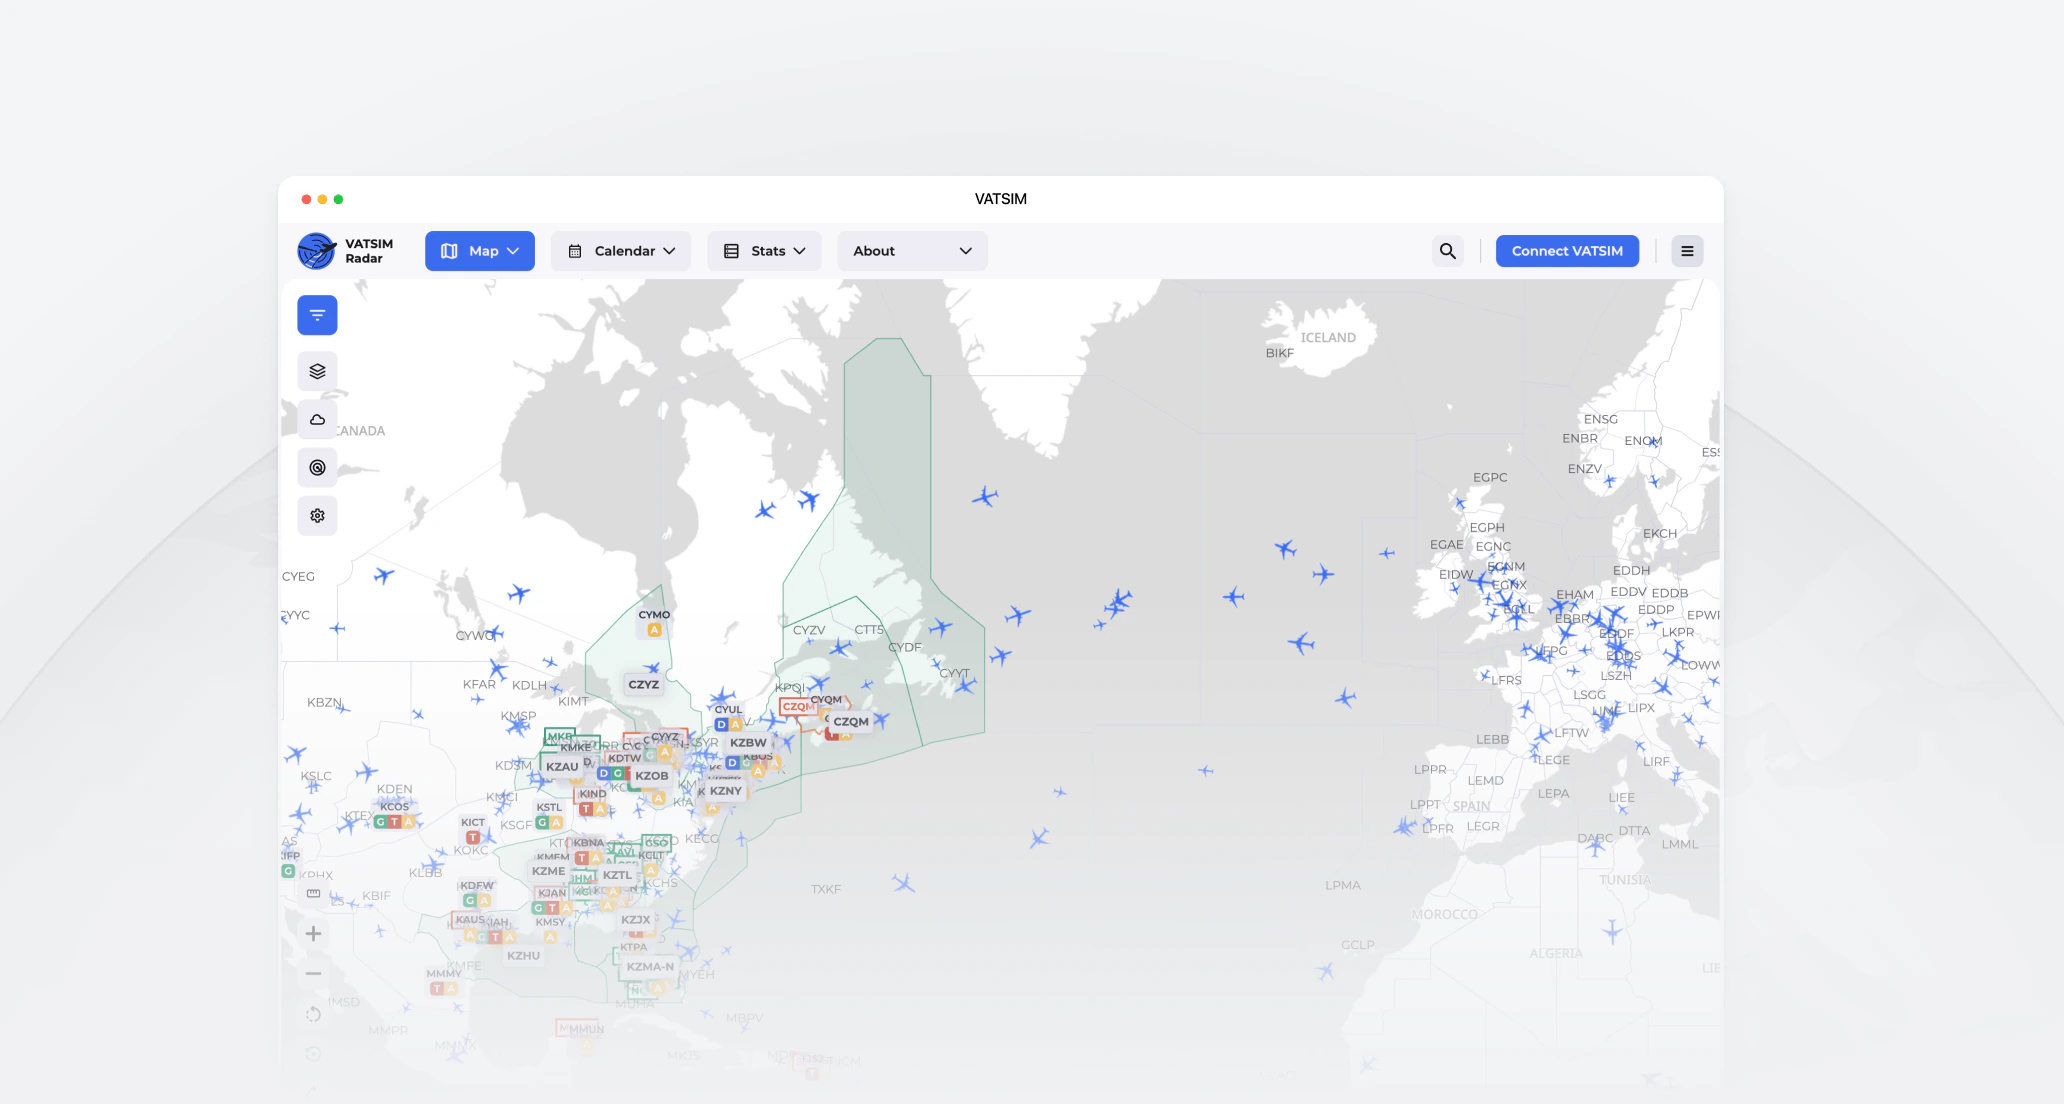
Task: Select the KZJX sector label
Action: tap(636, 920)
